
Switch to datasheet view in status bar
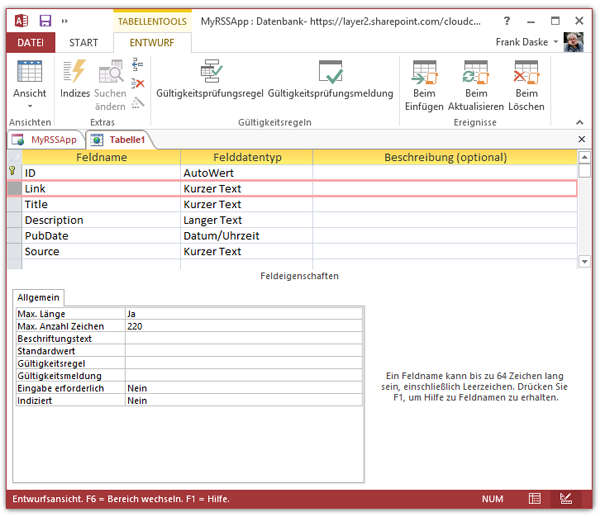535,498
